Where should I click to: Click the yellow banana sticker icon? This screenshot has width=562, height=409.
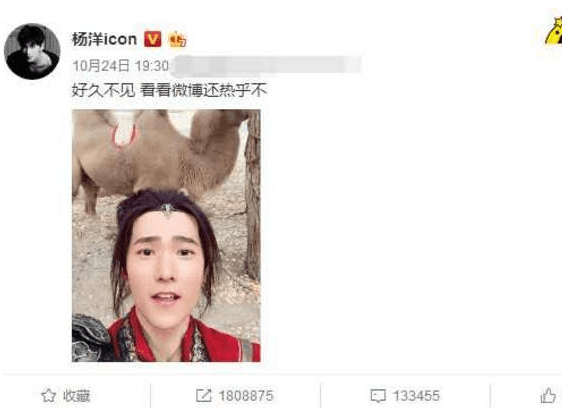[553, 32]
